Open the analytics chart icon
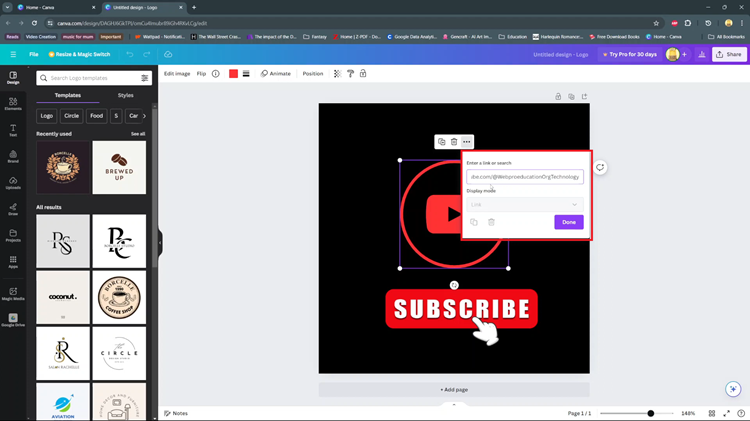Image resolution: width=750 pixels, height=421 pixels. click(x=702, y=55)
